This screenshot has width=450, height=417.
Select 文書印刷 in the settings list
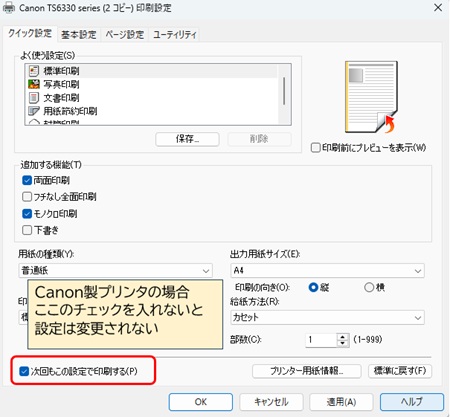tap(152, 98)
